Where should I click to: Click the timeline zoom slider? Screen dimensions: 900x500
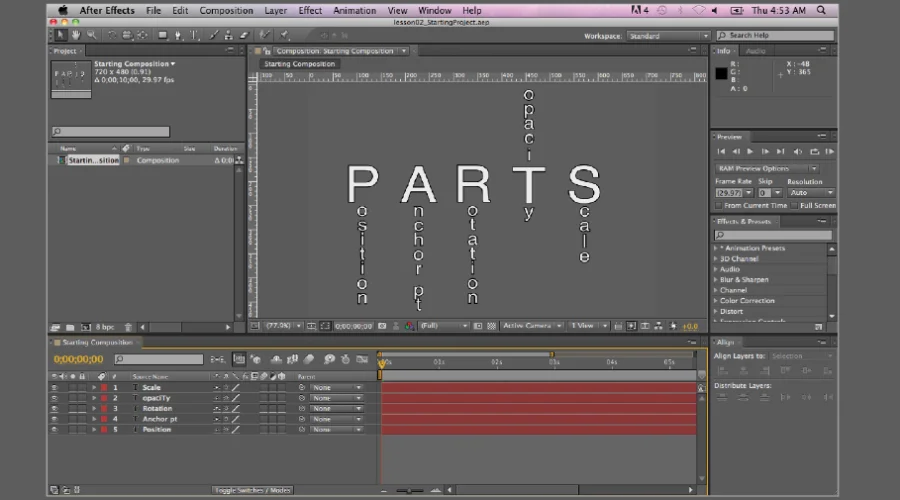[410, 491]
